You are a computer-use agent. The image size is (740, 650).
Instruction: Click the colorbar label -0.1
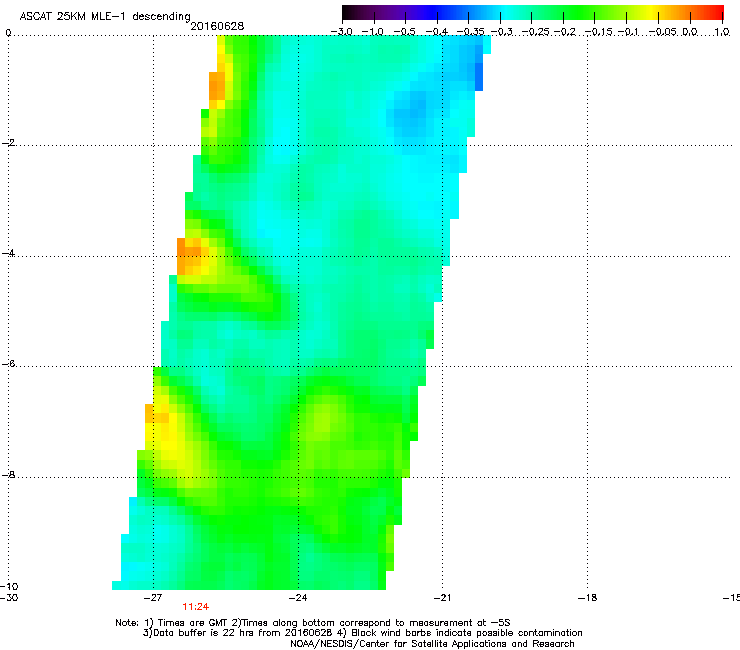(628, 32)
